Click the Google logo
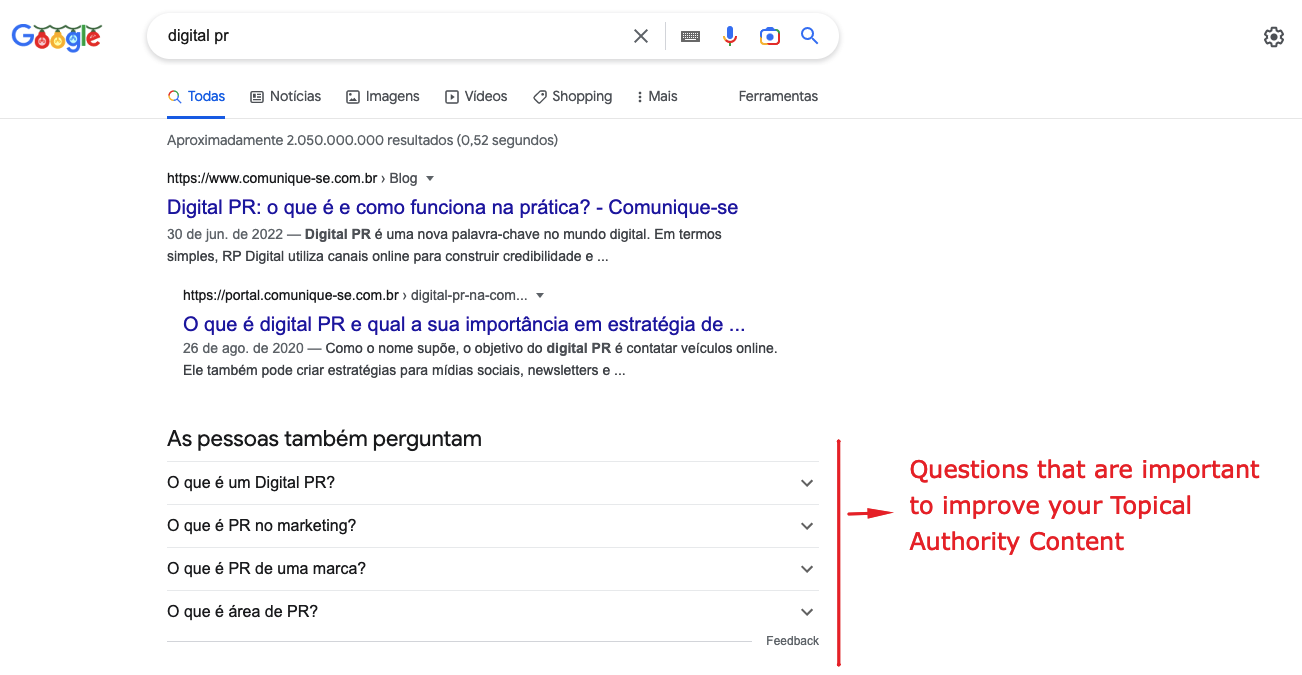Image resolution: width=1302 pixels, height=675 pixels. [56, 36]
